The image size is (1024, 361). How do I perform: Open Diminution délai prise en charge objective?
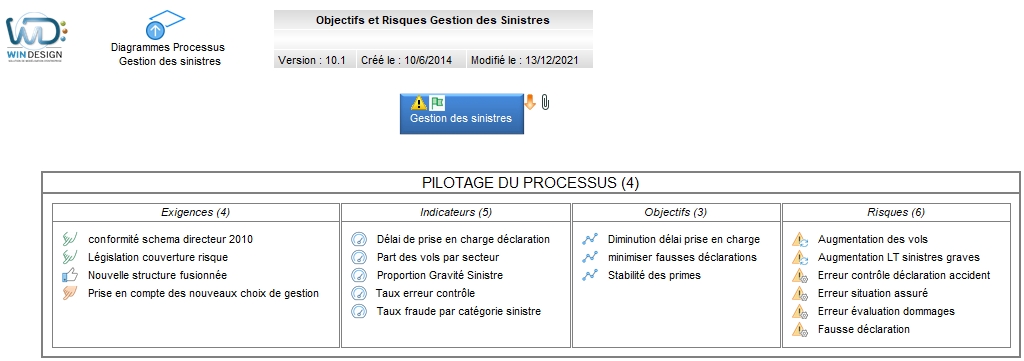(684, 239)
